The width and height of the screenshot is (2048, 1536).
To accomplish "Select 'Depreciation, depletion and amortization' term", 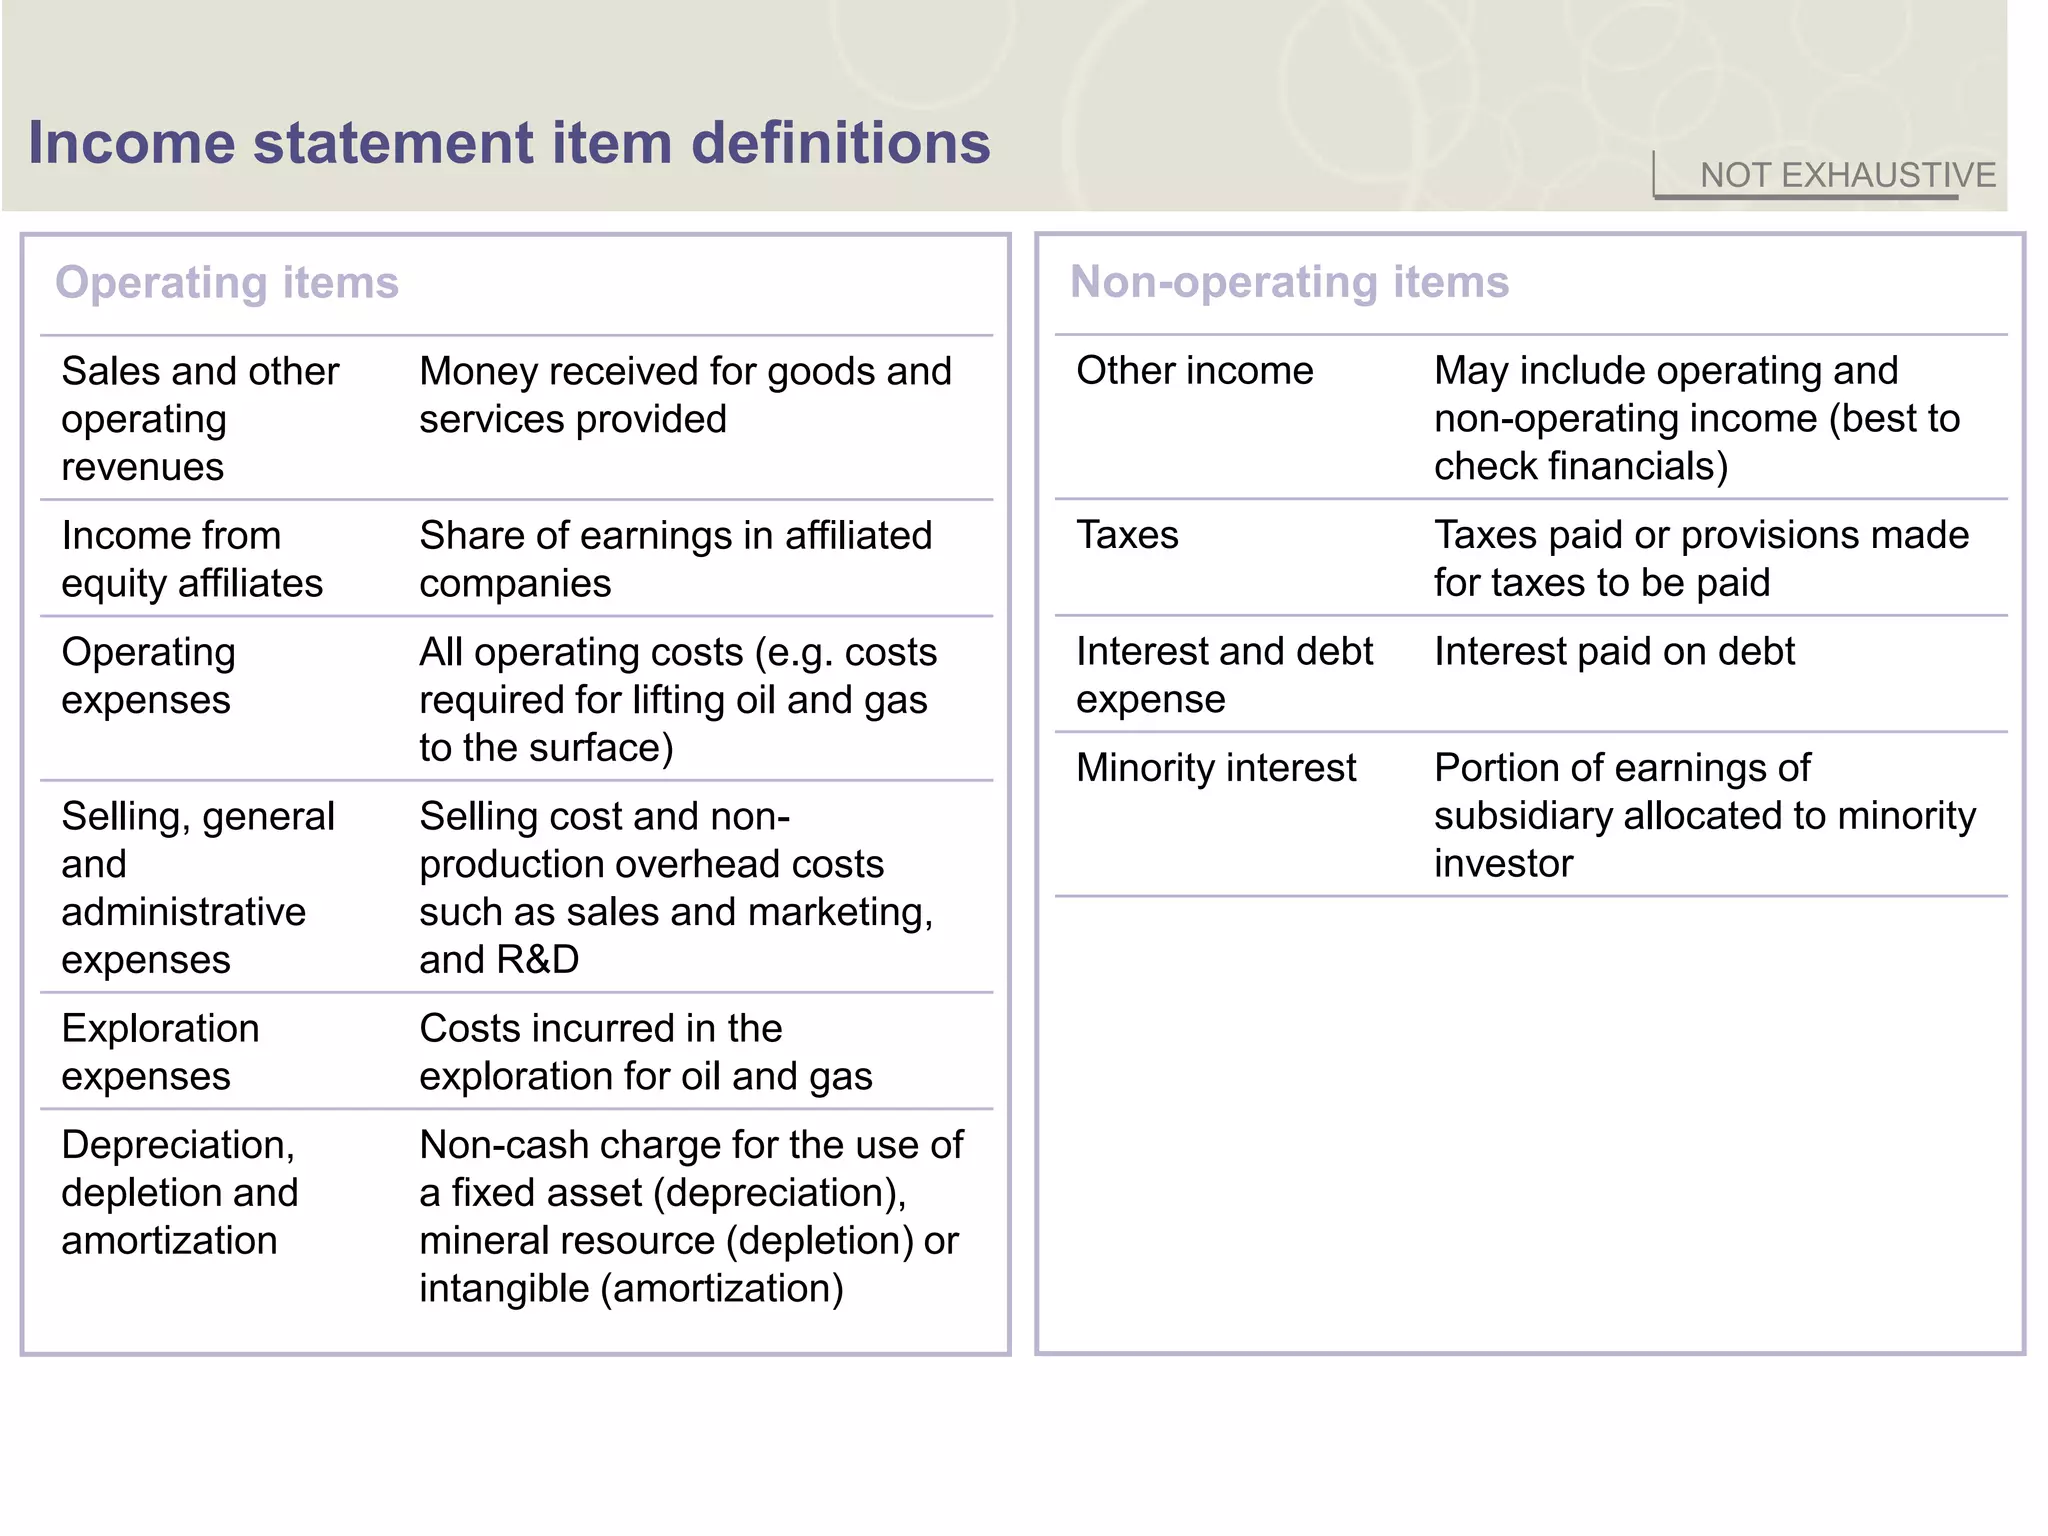I will (x=180, y=1192).
